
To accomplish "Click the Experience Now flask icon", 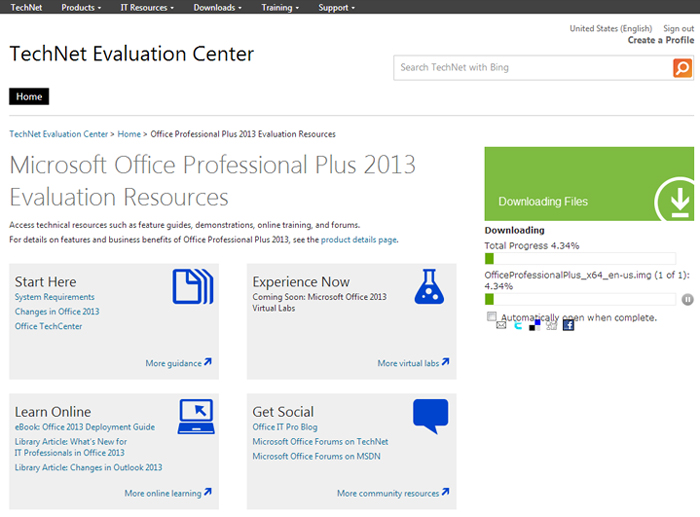I will tap(429, 287).
